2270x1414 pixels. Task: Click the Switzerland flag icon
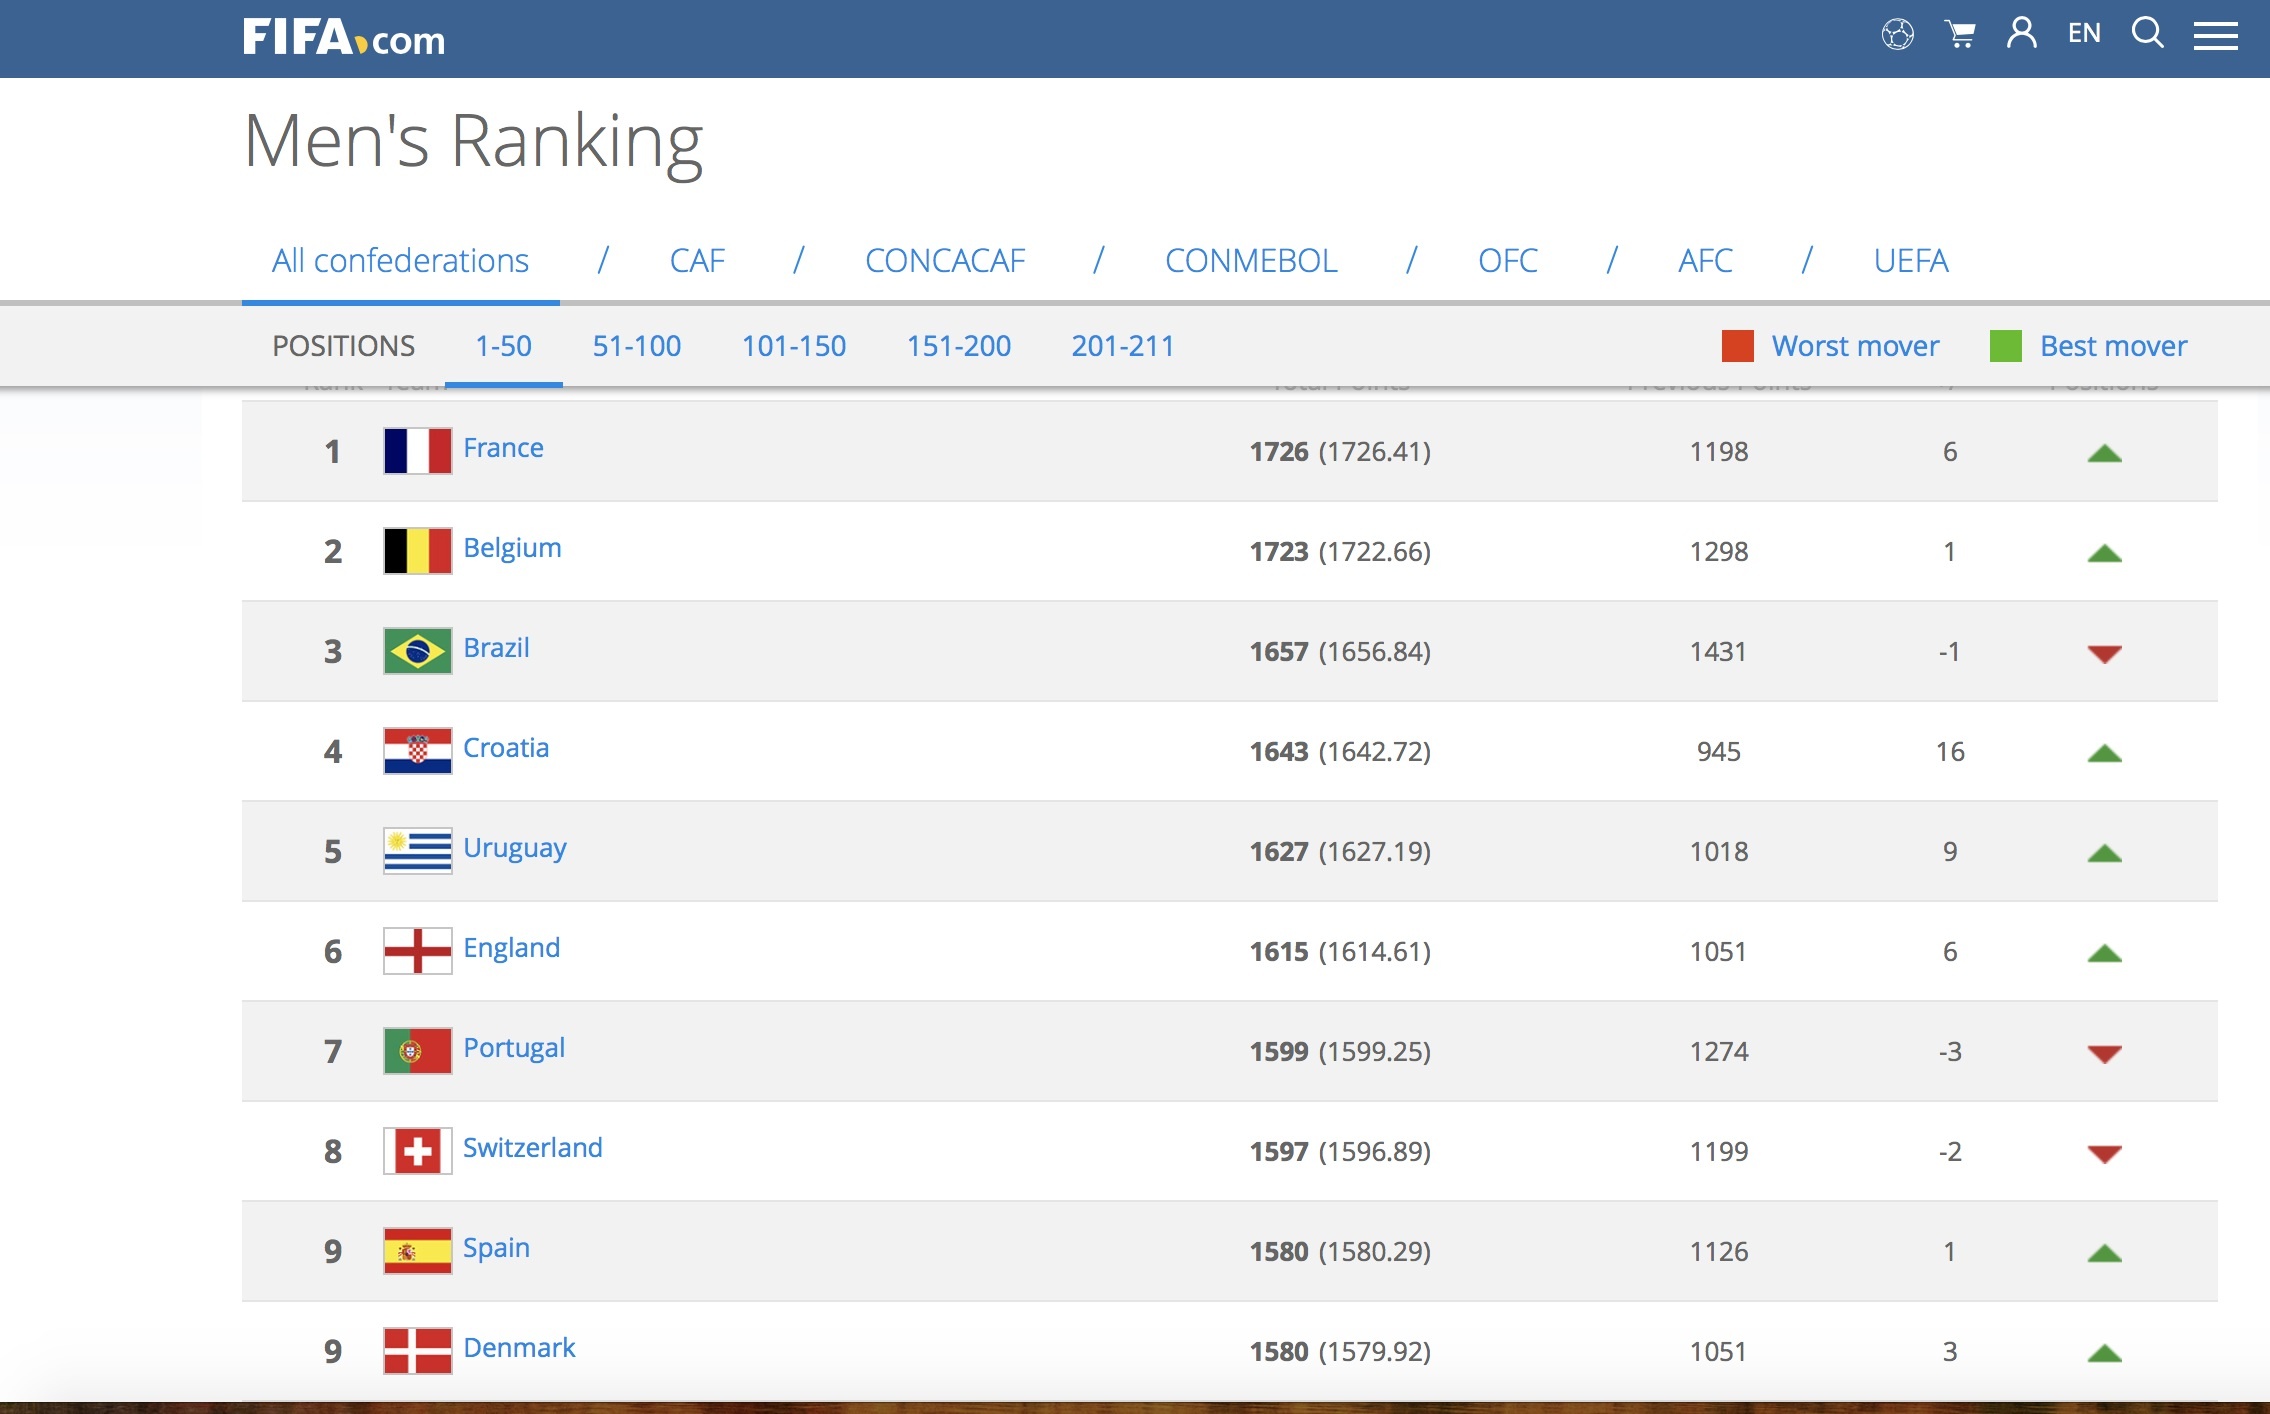click(417, 1151)
